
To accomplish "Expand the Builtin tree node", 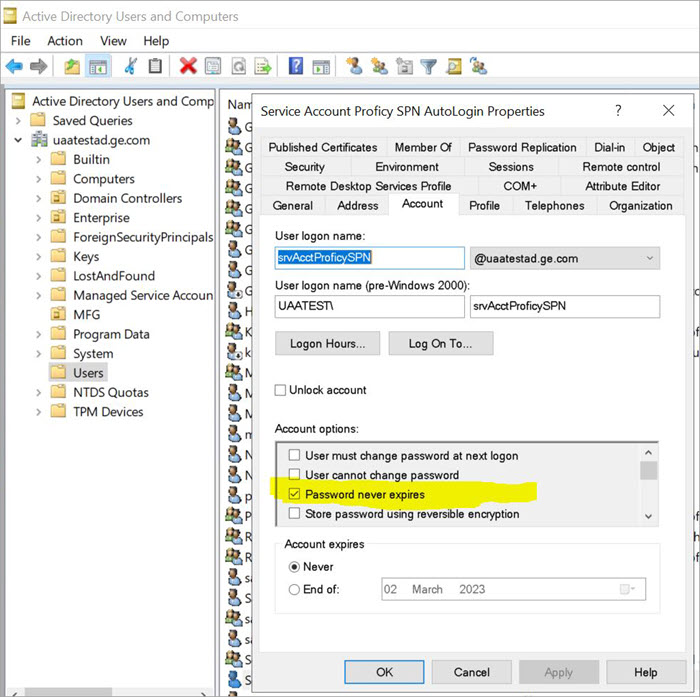I will 38,159.
